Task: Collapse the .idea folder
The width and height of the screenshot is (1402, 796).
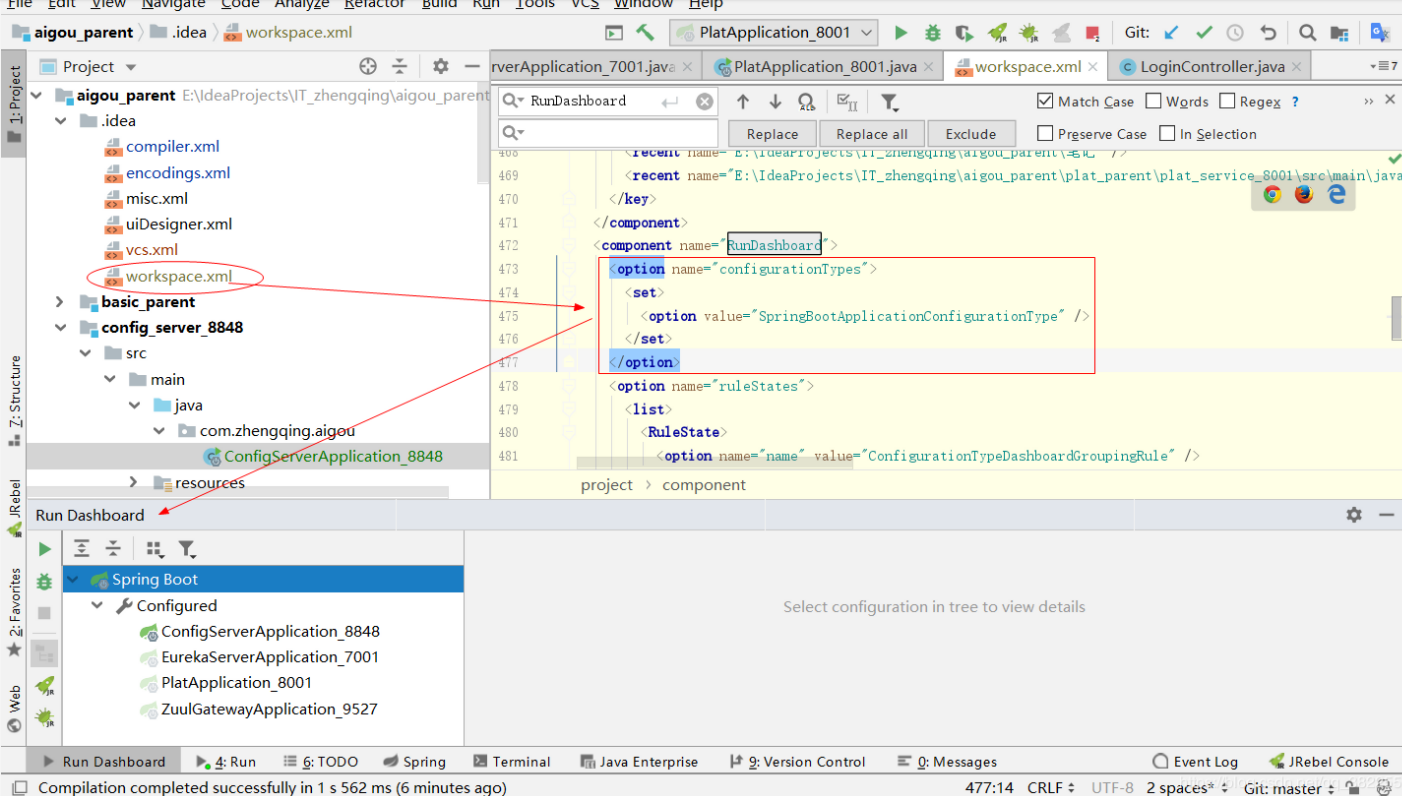Action: pos(62,121)
